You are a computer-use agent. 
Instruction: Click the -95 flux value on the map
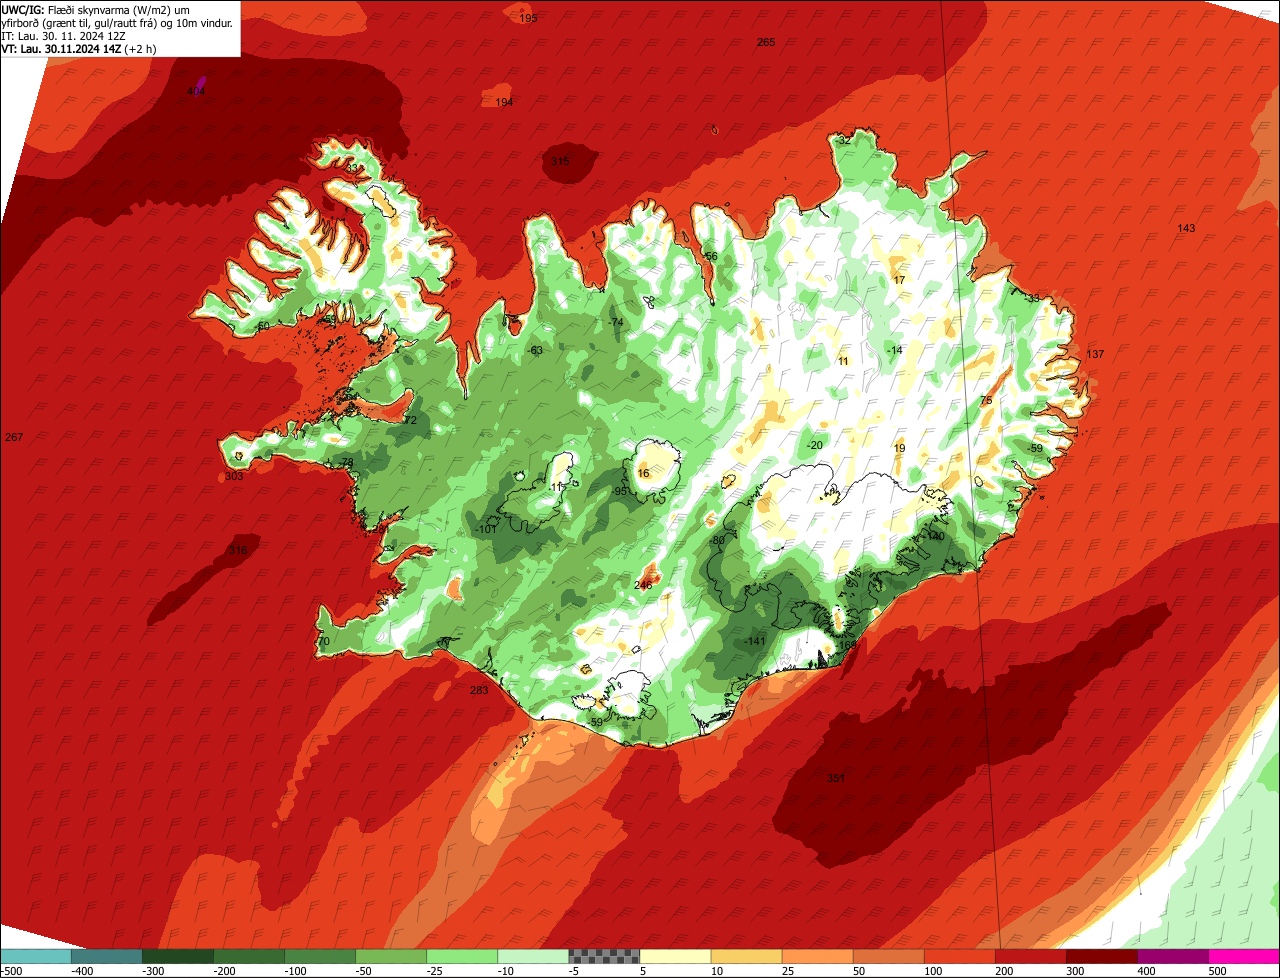(x=619, y=492)
